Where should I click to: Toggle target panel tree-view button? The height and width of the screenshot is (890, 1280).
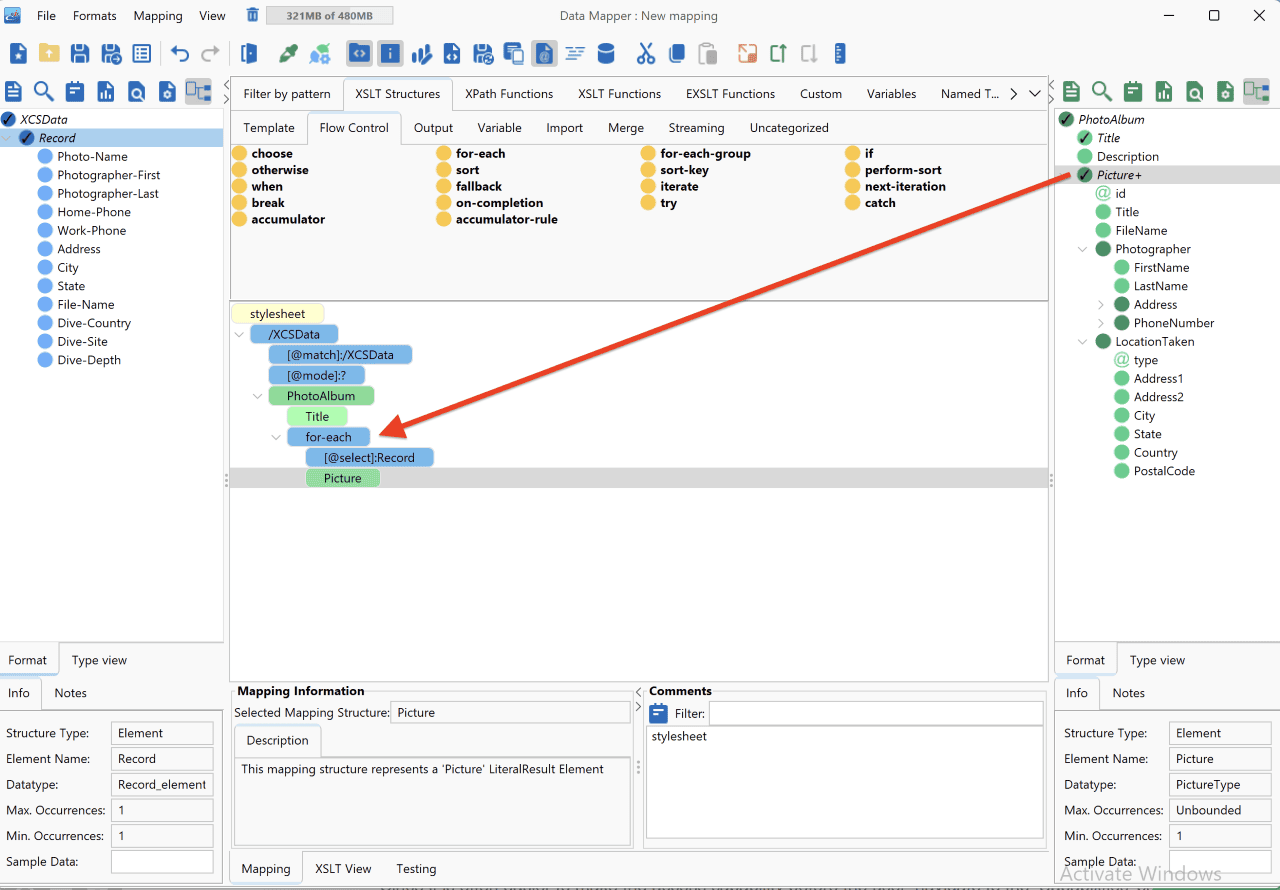pos(1256,92)
